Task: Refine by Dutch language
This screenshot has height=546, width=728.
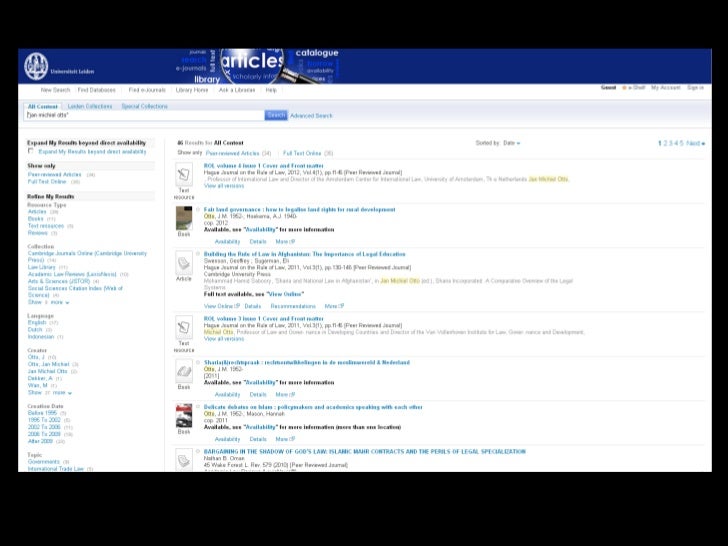Action: point(35,330)
